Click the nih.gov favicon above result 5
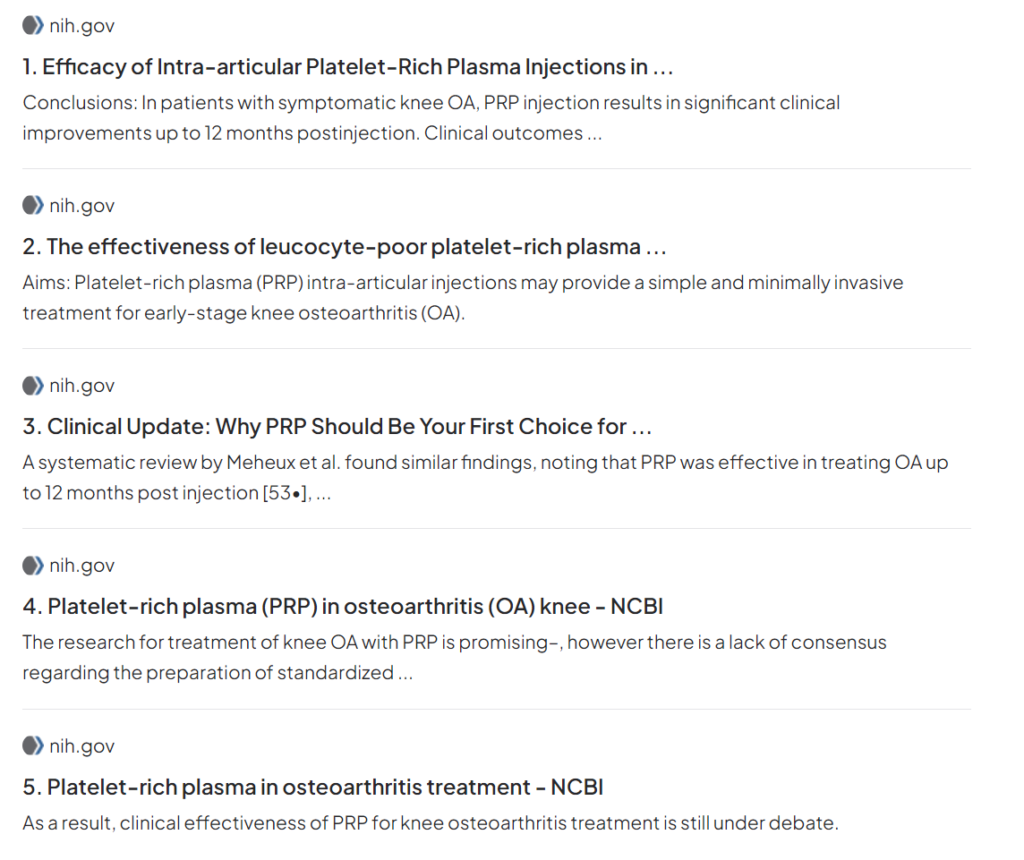The height and width of the screenshot is (860, 1024). [33, 746]
